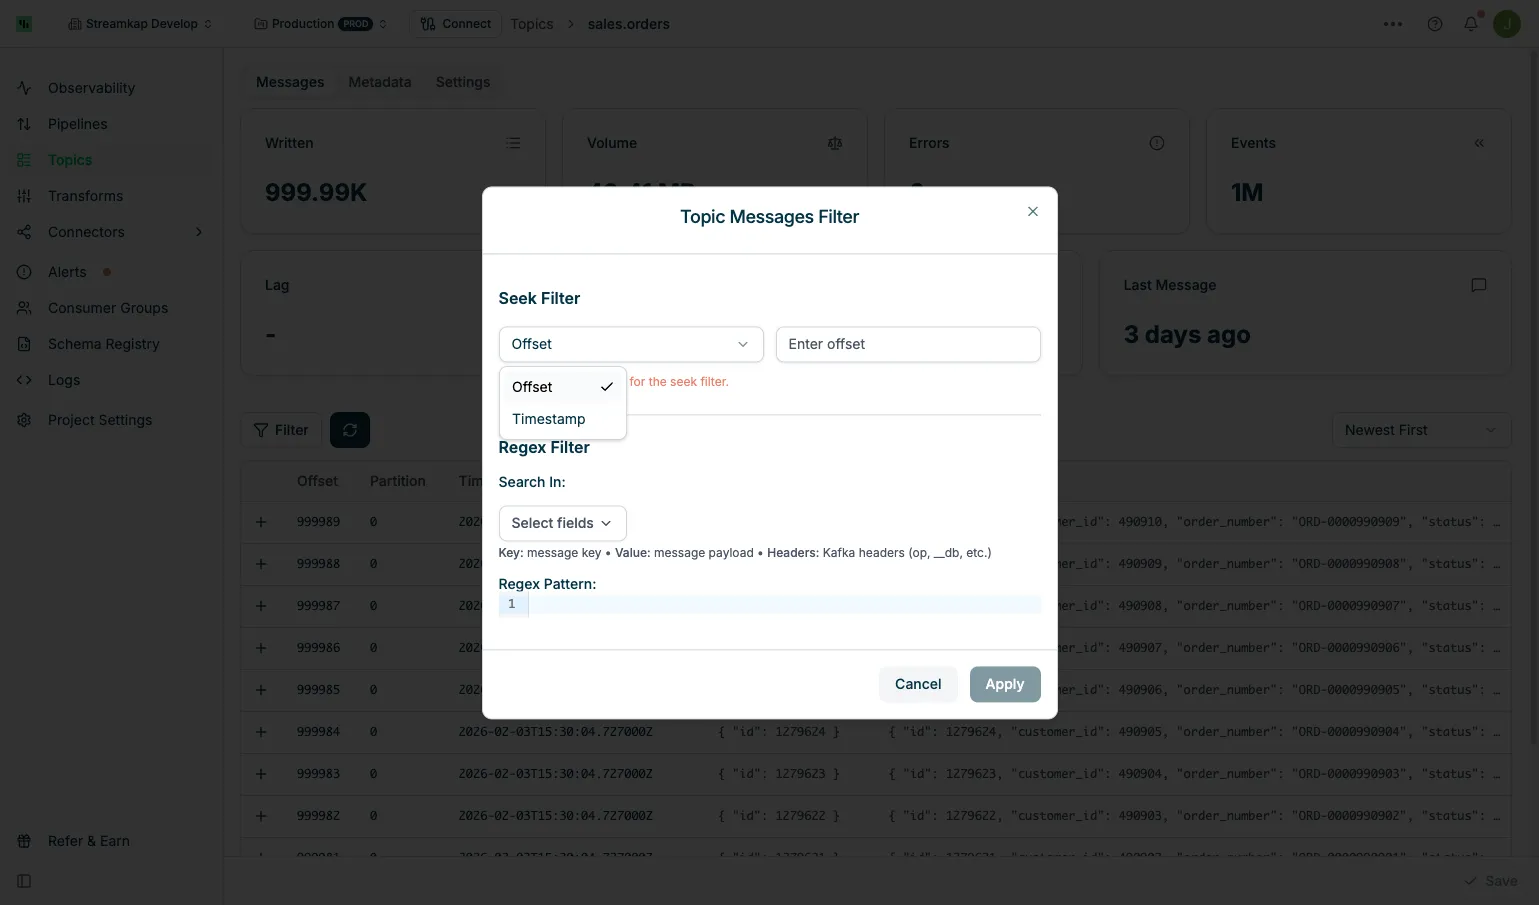
Task: Click the Streamkap logo icon
Action: (24, 24)
